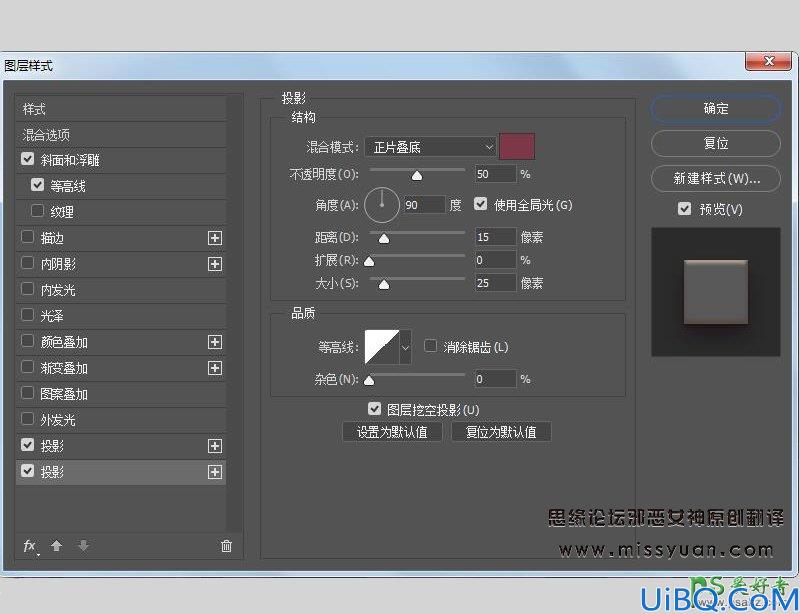The image size is (800, 614).
Task: Click the 复位 button
Action: coord(716,143)
